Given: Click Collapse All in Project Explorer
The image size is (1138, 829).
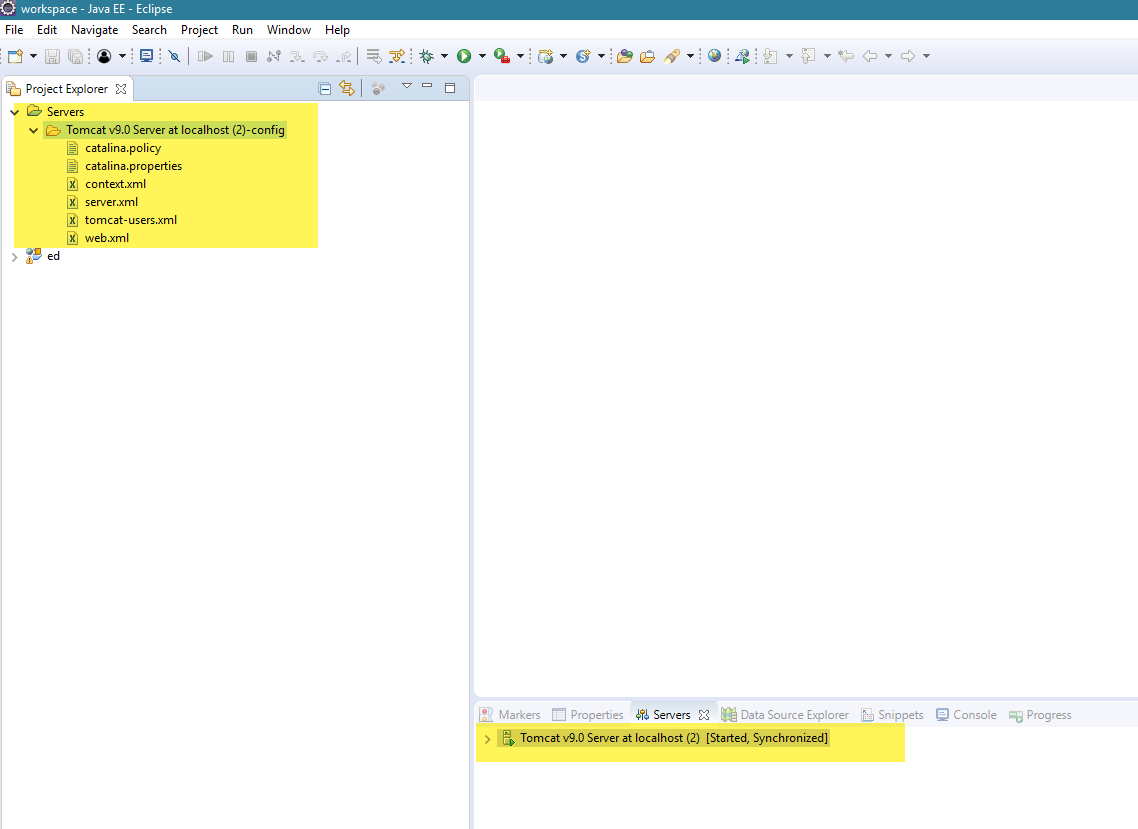Looking at the screenshot, I should point(325,89).
